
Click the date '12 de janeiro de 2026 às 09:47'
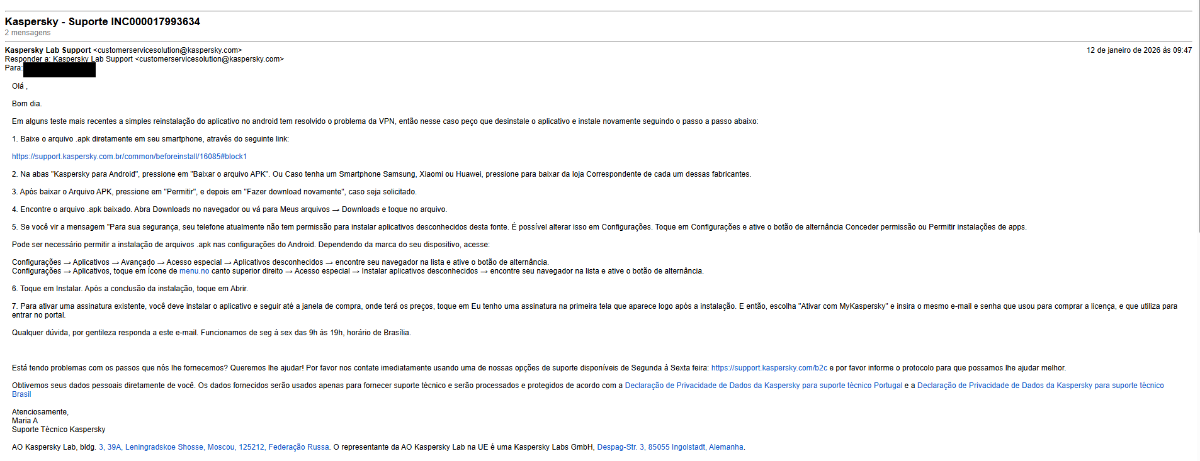coord(1139,49)
